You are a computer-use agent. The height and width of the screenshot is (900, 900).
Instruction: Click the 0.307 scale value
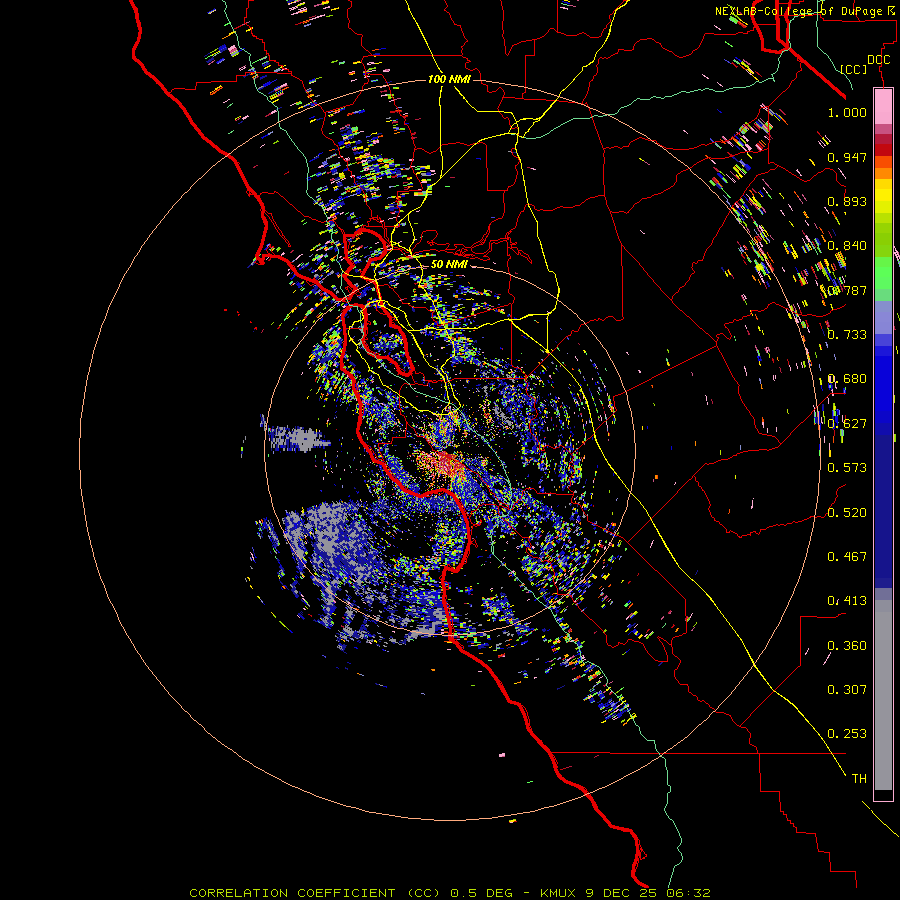[x=847, y=690]
